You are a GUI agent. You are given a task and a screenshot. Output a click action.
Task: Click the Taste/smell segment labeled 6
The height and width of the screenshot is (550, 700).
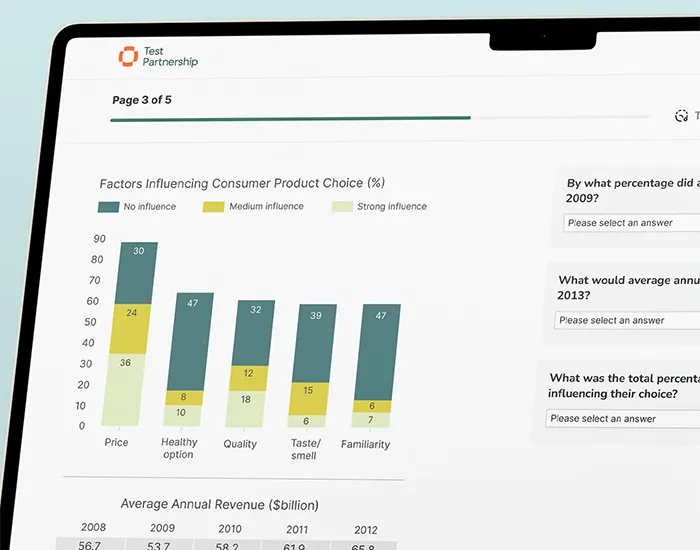[306, 421]
